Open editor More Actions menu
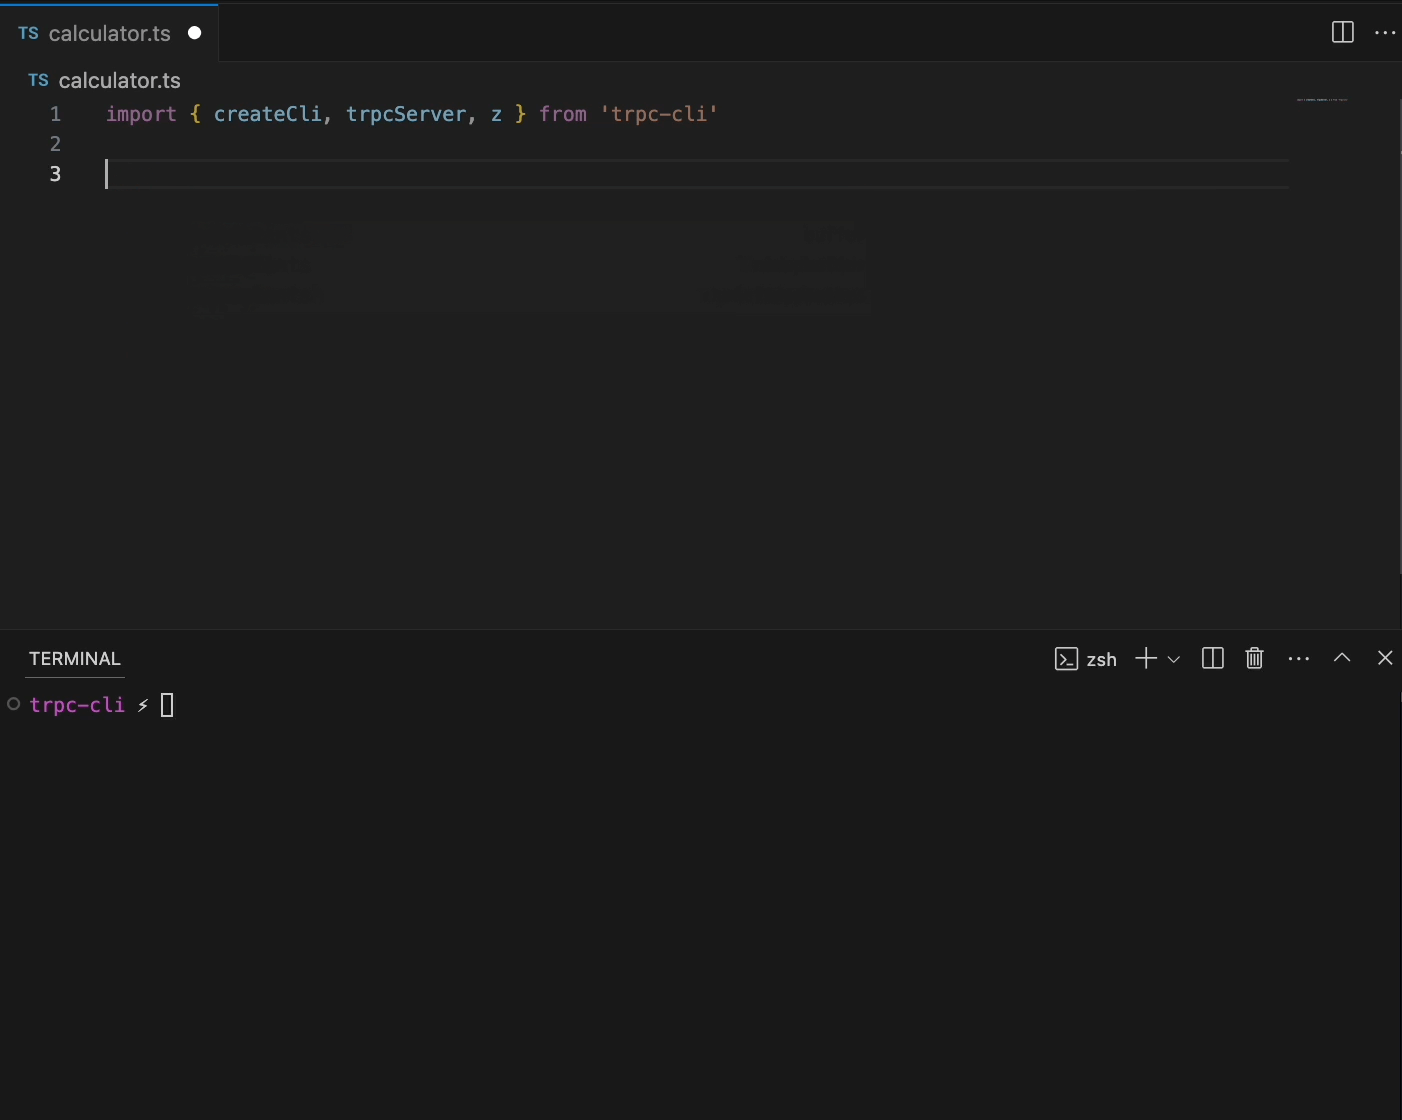This screenshot has width=1402, height=1120. [x=1385, y=33]
